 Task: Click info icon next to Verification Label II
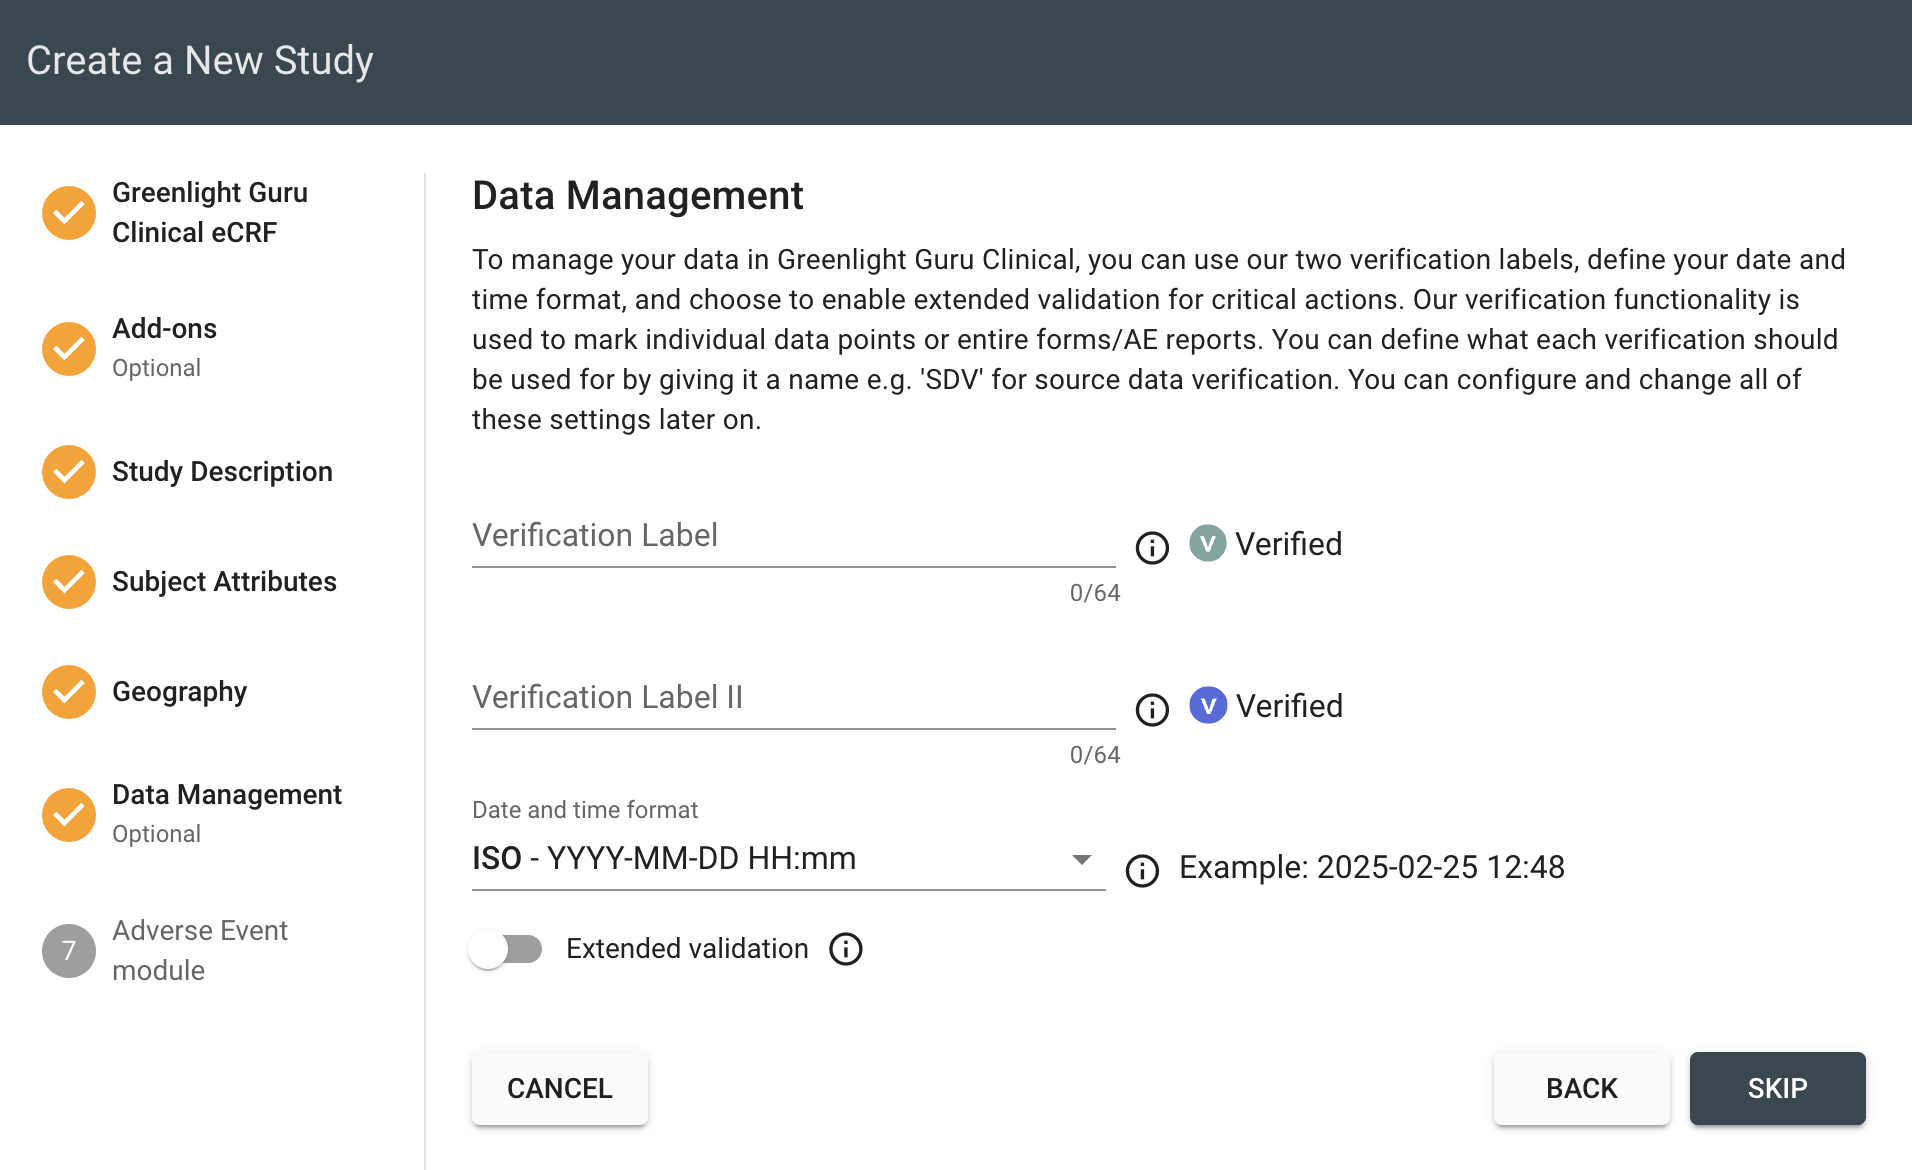pyautogui.click(x=1152, y=709)
